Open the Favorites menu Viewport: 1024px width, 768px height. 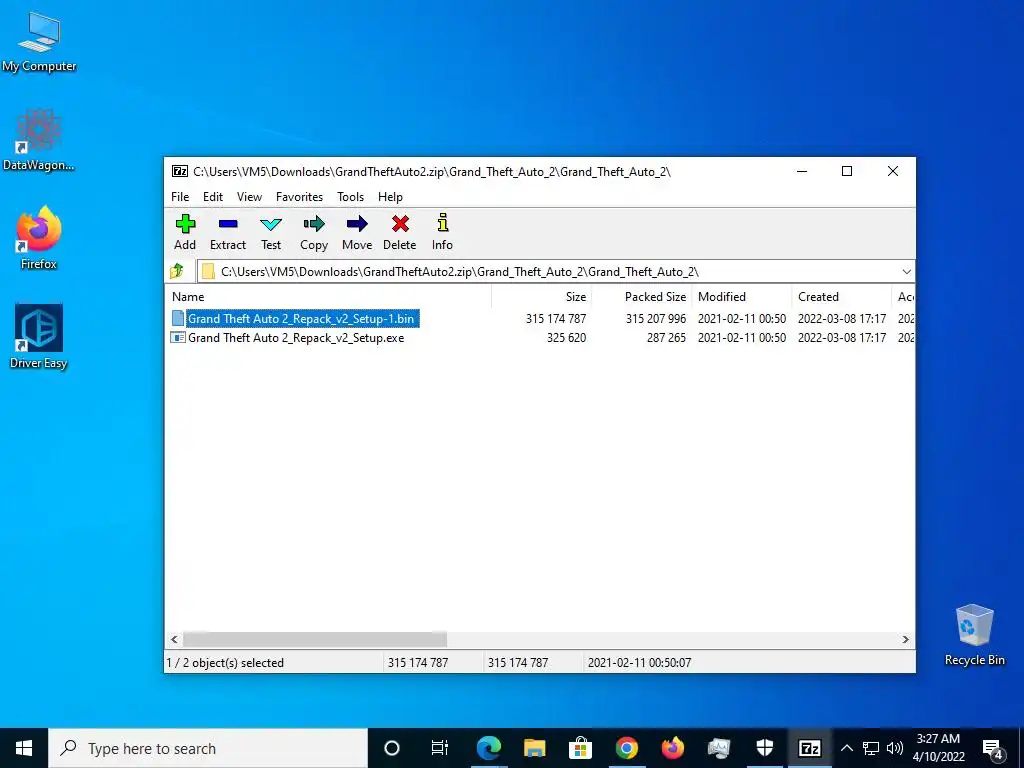click(299, 197)
